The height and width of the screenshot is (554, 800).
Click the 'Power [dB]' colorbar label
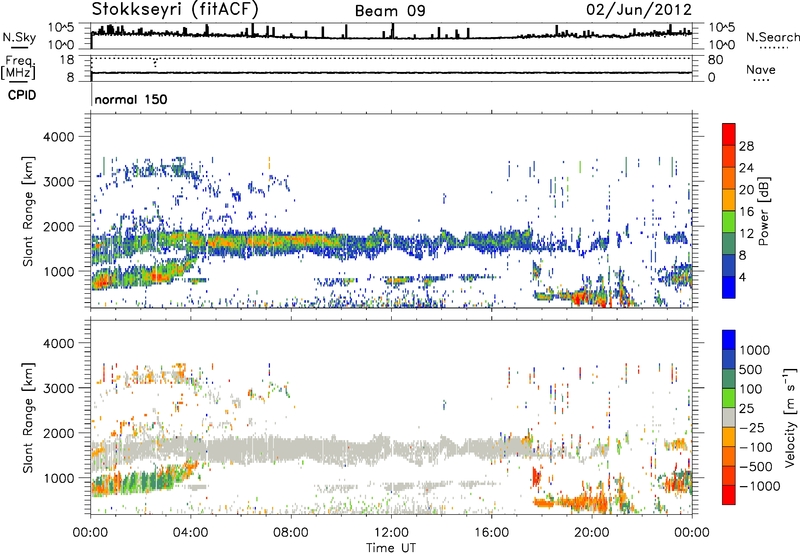tap(763, 211)
